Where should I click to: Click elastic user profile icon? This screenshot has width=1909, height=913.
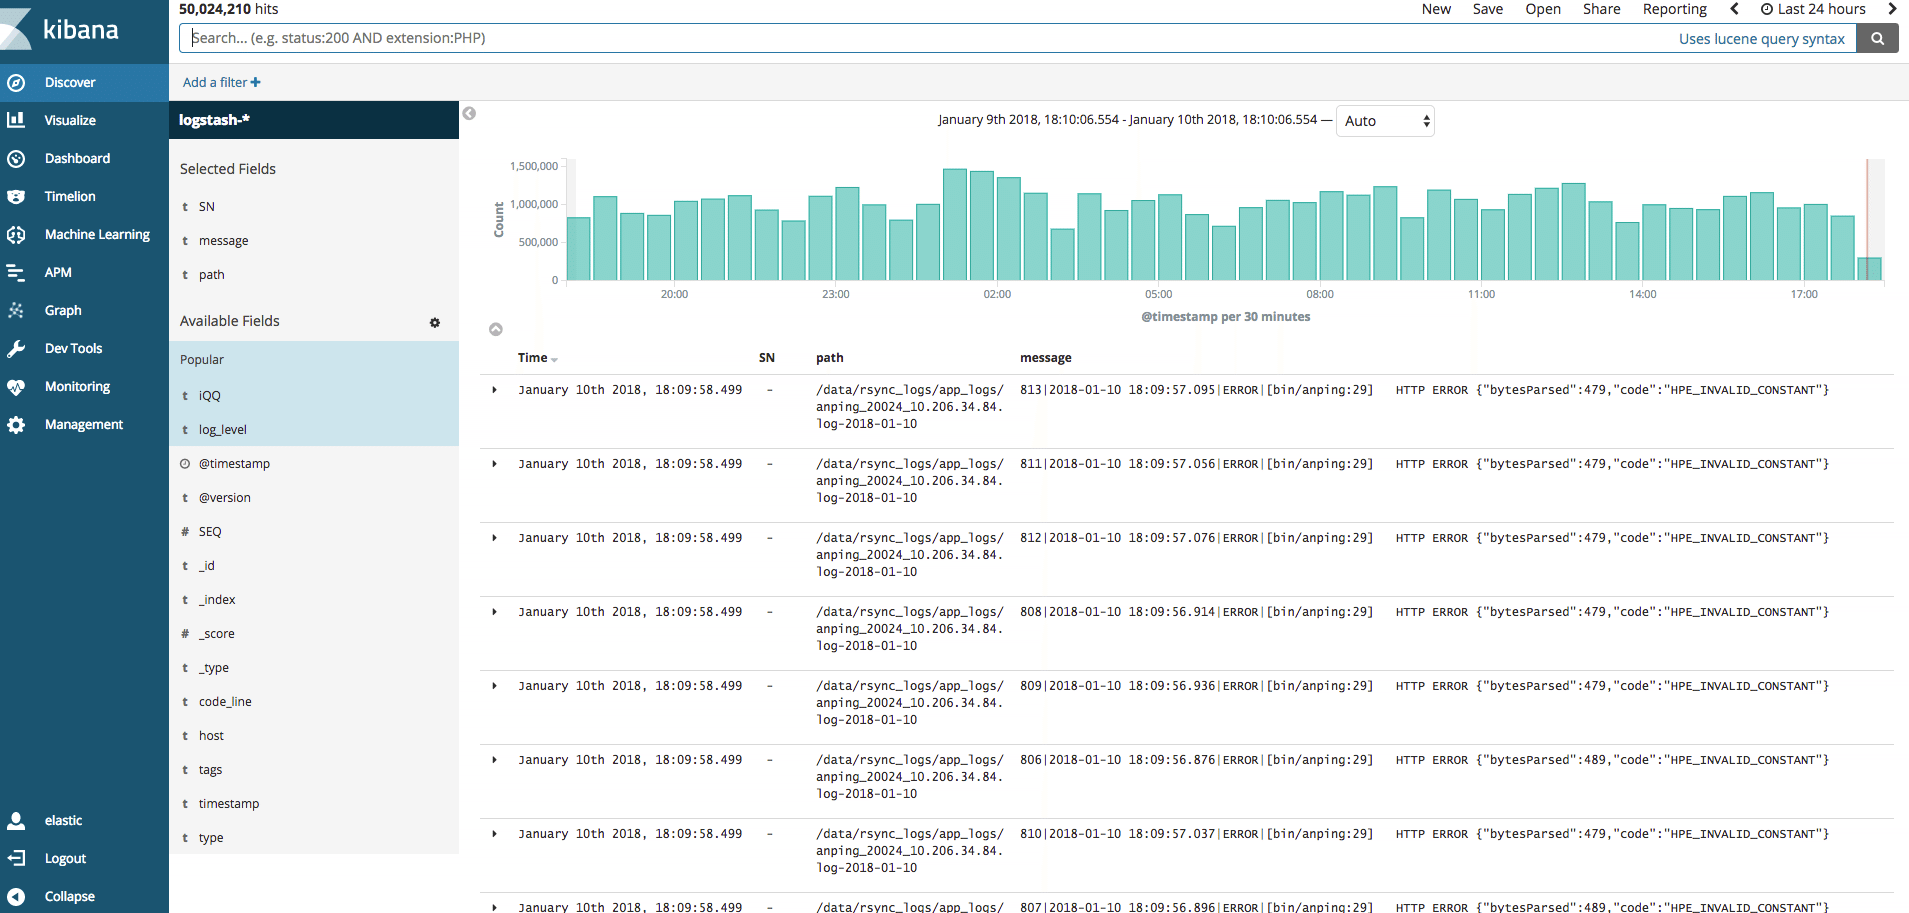(x=16, y=820)
